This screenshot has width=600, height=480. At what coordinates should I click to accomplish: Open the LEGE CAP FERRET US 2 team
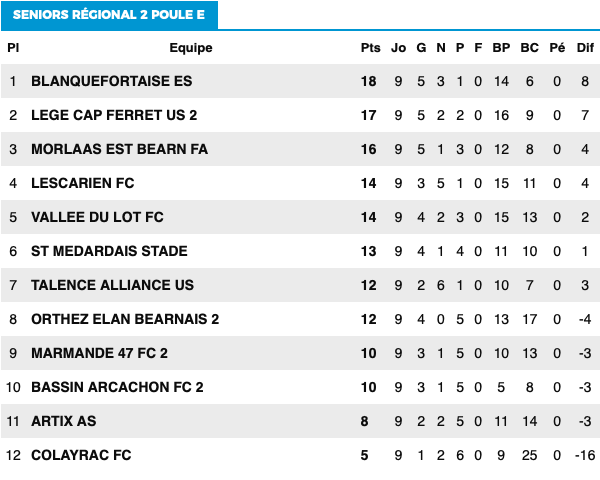click(x=114, y=115)
